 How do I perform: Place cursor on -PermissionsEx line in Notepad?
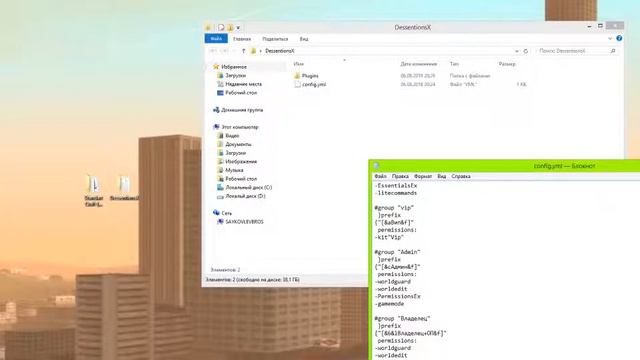point(397,296)
